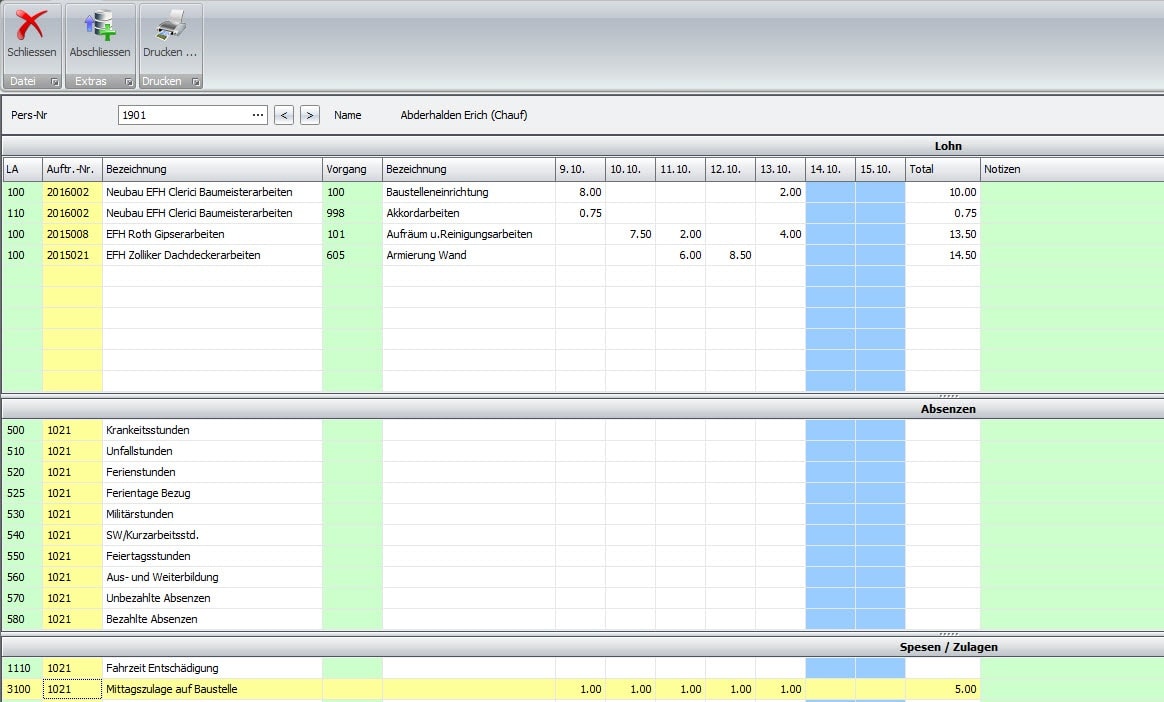
Task: Click the splitter grip above Absenzen
Action: (x=948, y=396)
